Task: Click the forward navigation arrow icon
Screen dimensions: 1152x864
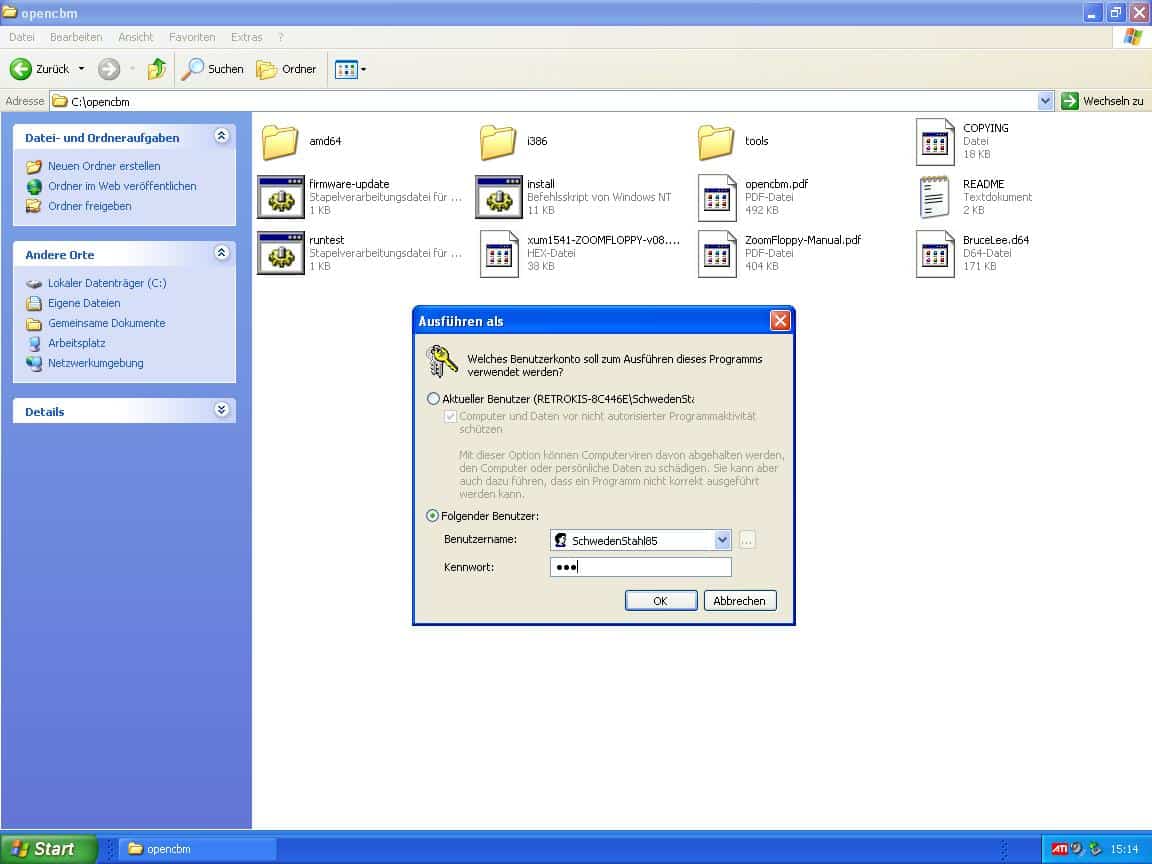Action: [x=109, y=69]
